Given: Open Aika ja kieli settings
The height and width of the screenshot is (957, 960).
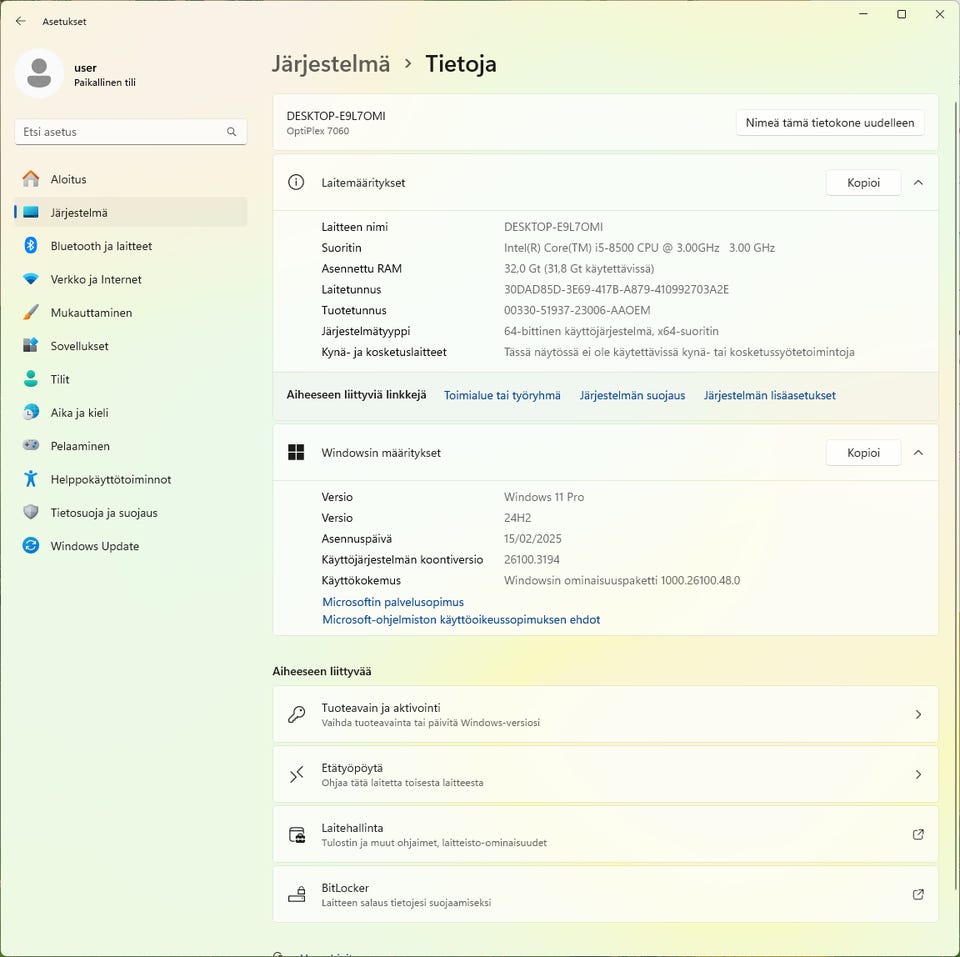Looking at the screenshot, I should 130,412.
